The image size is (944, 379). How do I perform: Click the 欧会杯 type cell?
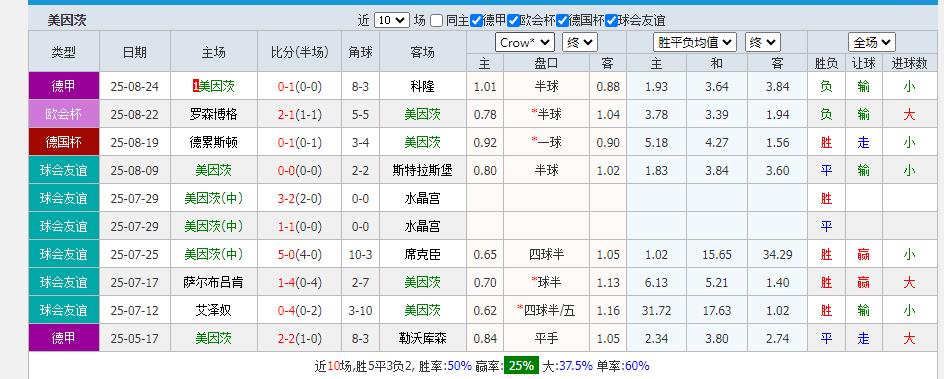coord(64,114)
